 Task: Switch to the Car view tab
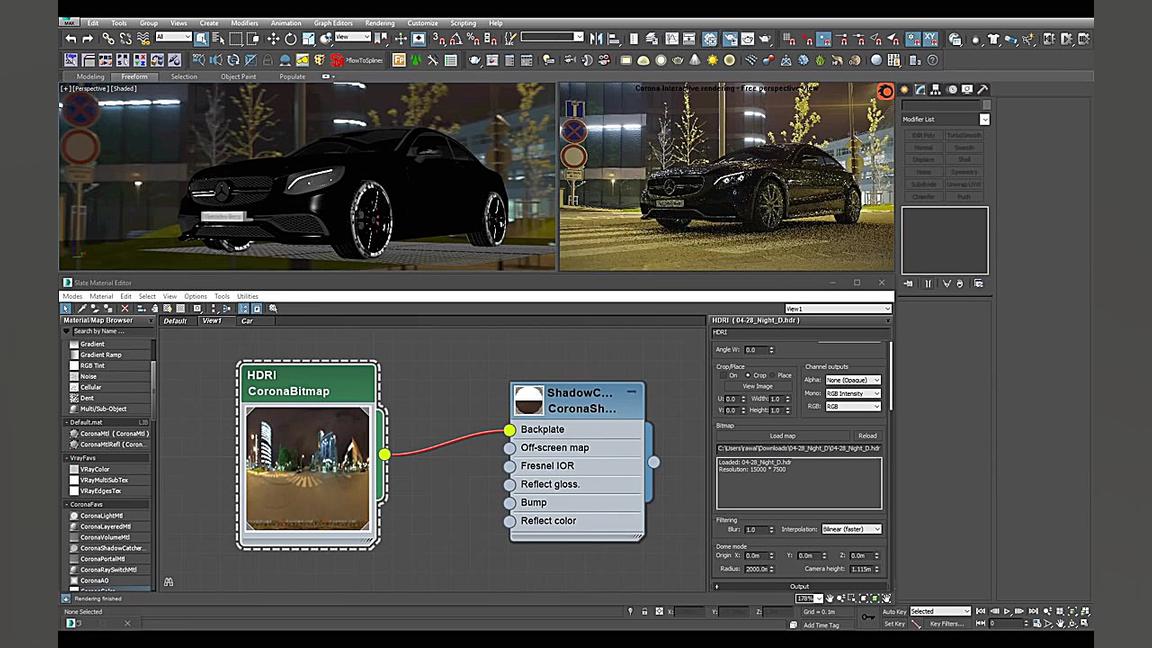pyautogui.click(x=246, y=321)
